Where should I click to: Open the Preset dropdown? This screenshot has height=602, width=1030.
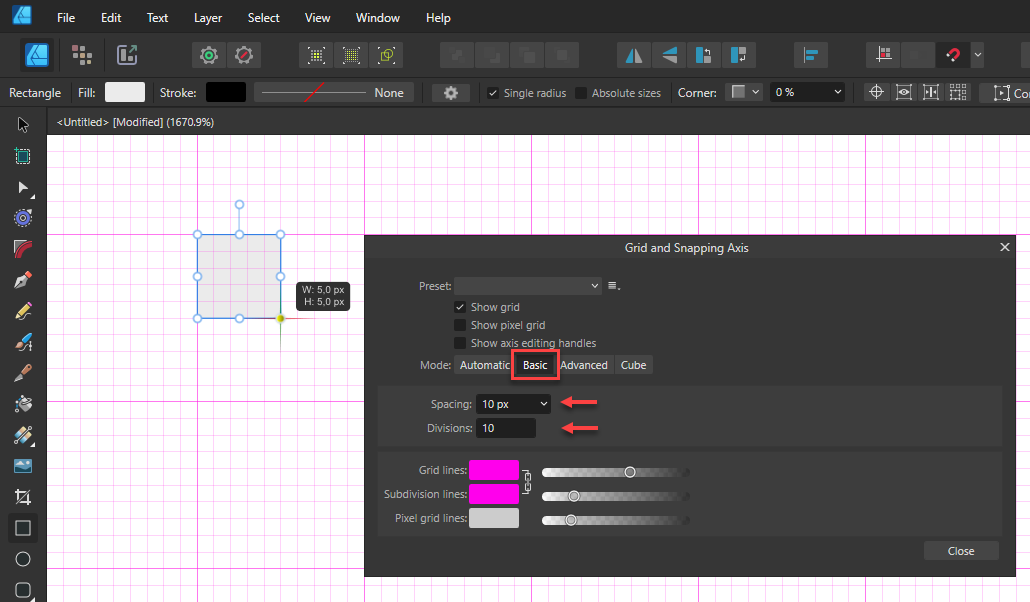coord(527,286)
